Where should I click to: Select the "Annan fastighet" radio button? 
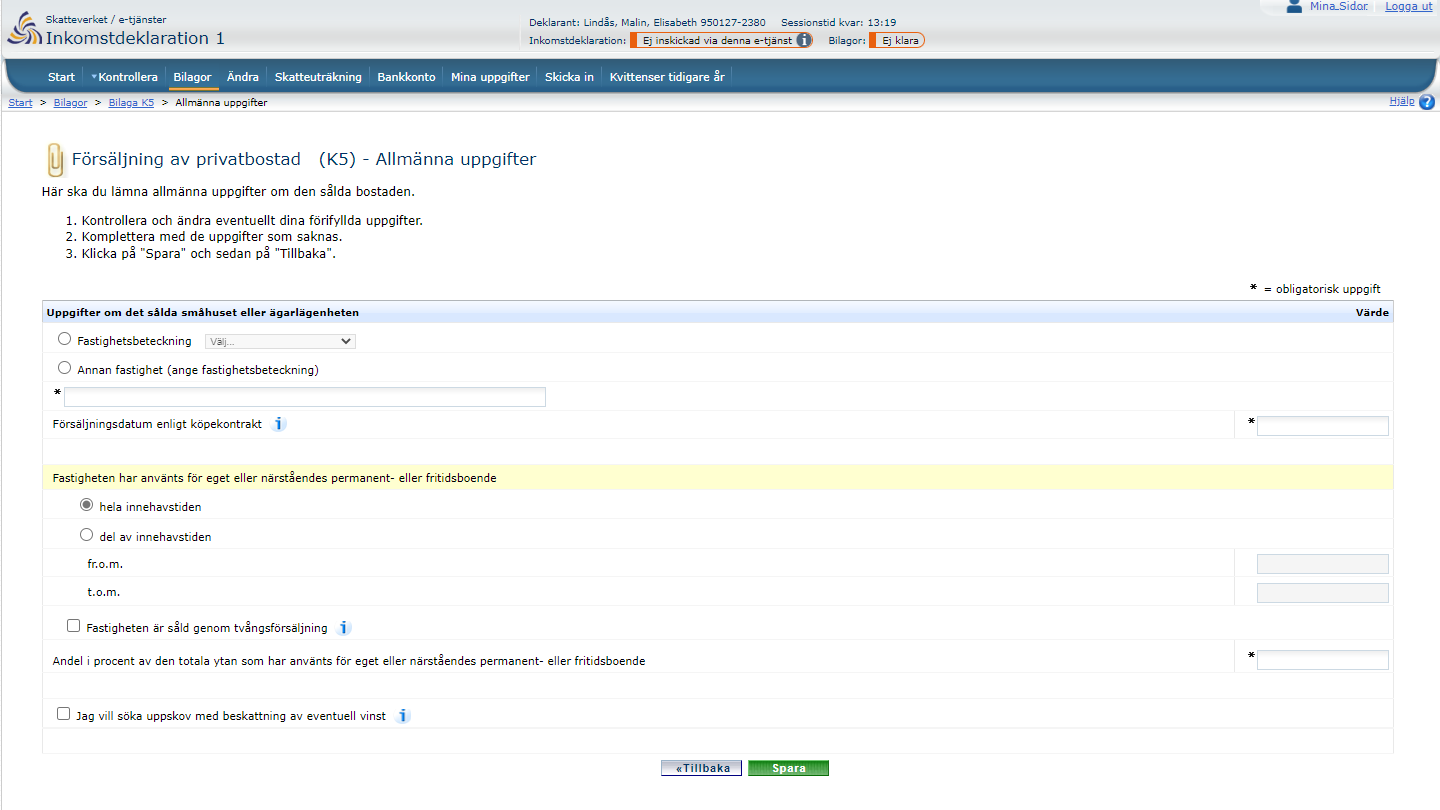point(64,367)
